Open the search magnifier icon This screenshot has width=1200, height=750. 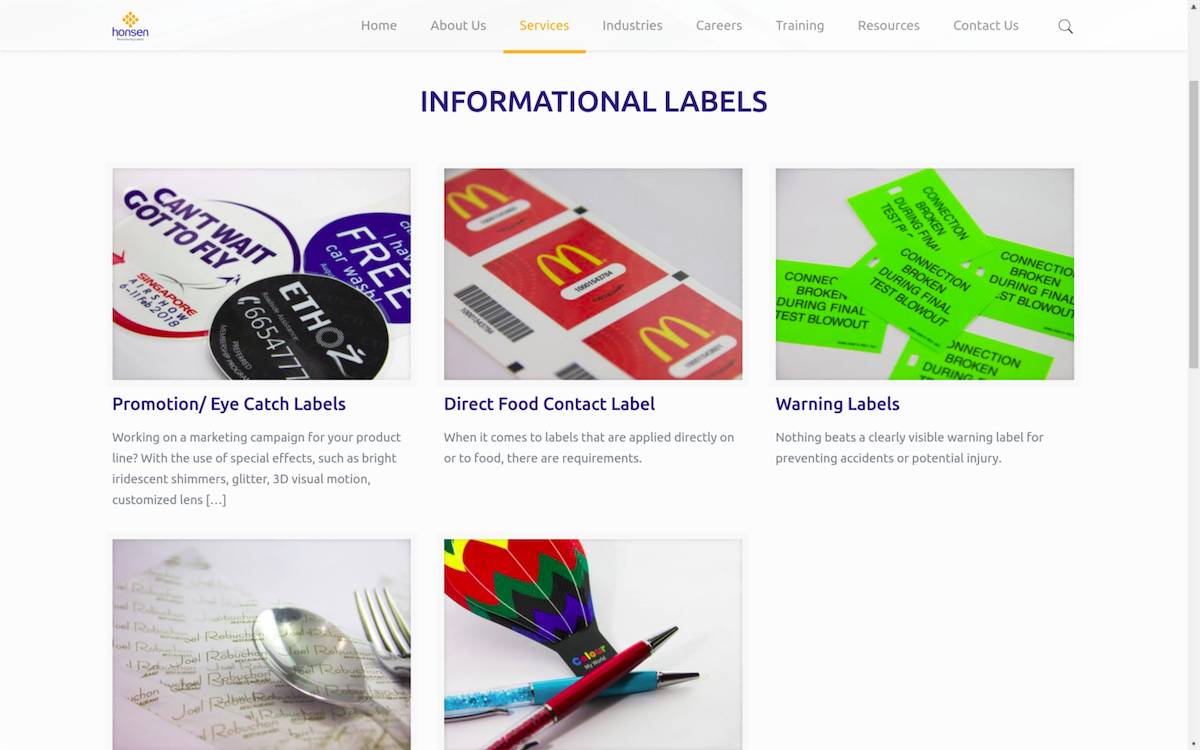pyautogui.click(x=1065, y=26)
